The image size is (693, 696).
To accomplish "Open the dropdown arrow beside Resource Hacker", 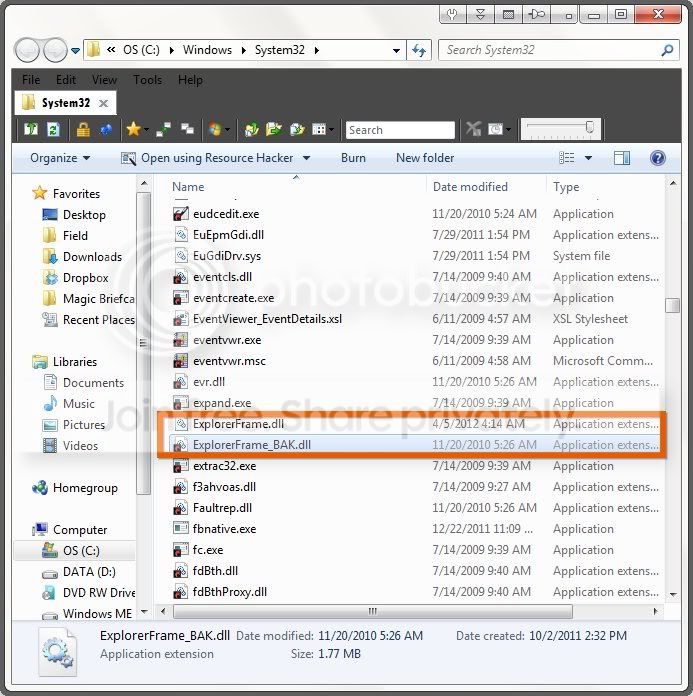I will click(306, 158).
